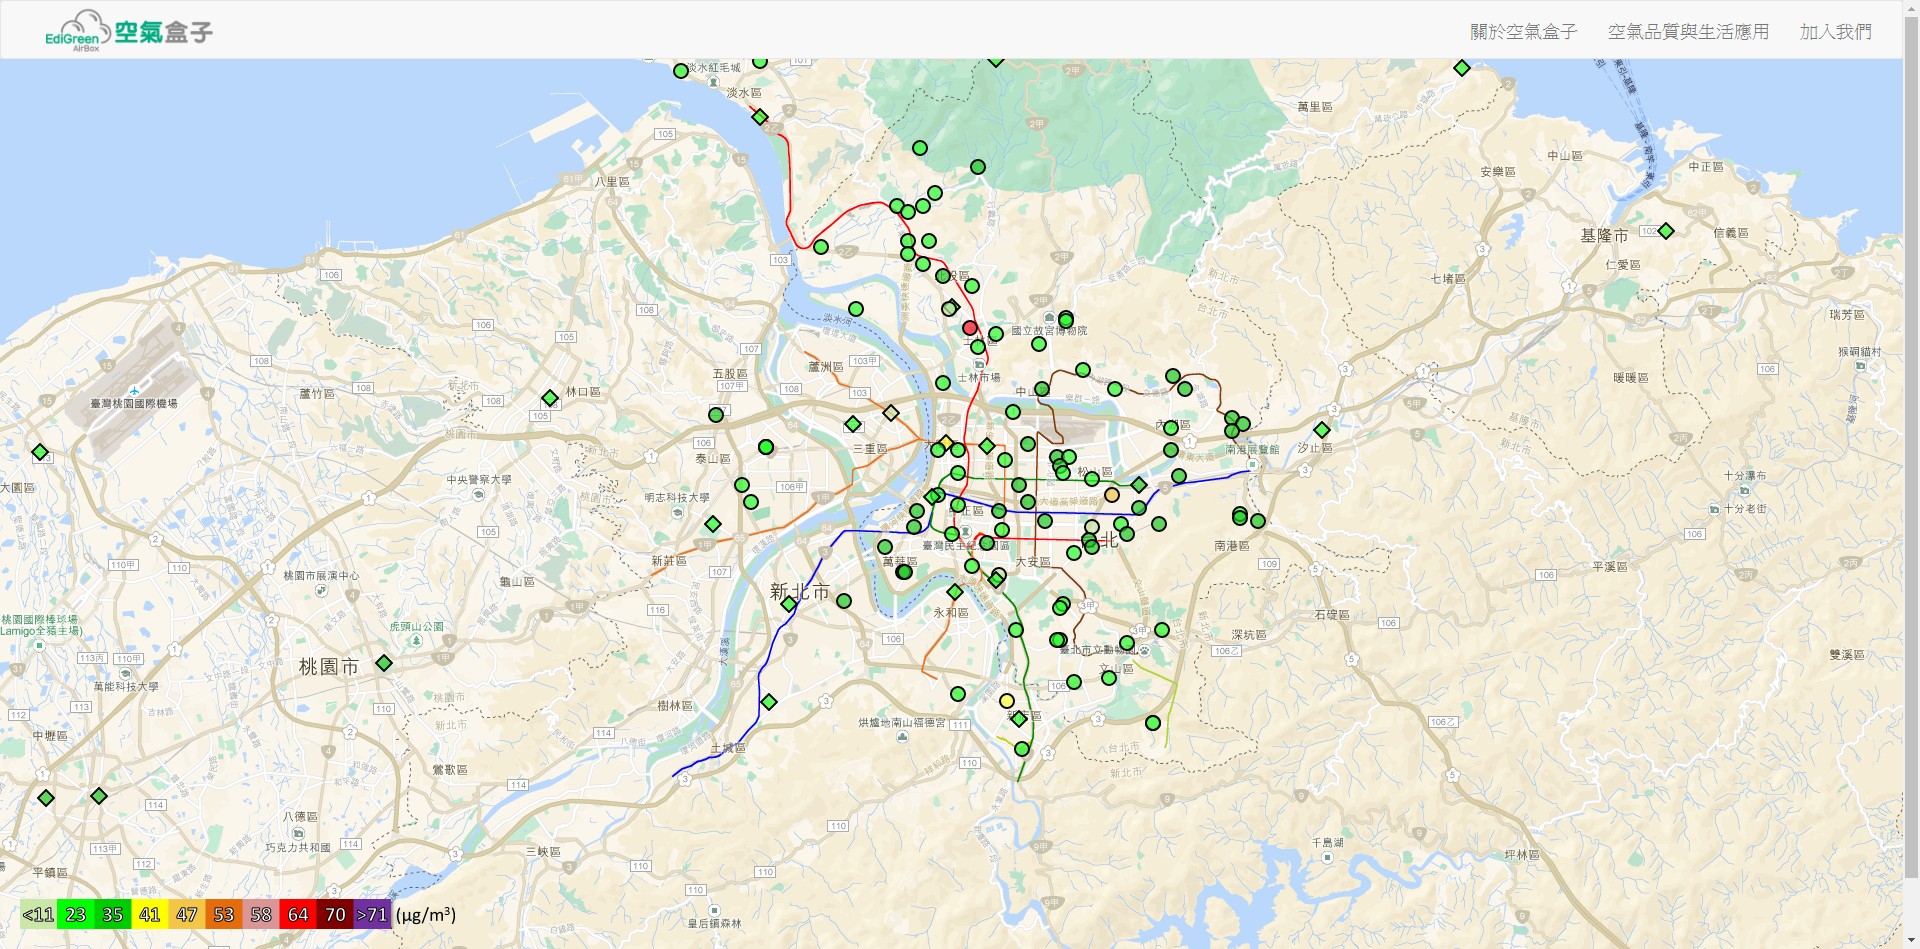This screenshot has width=1920, height=949.
Task: Open the EdiGreen AirBox logo homepage
Action: [129, 31]
